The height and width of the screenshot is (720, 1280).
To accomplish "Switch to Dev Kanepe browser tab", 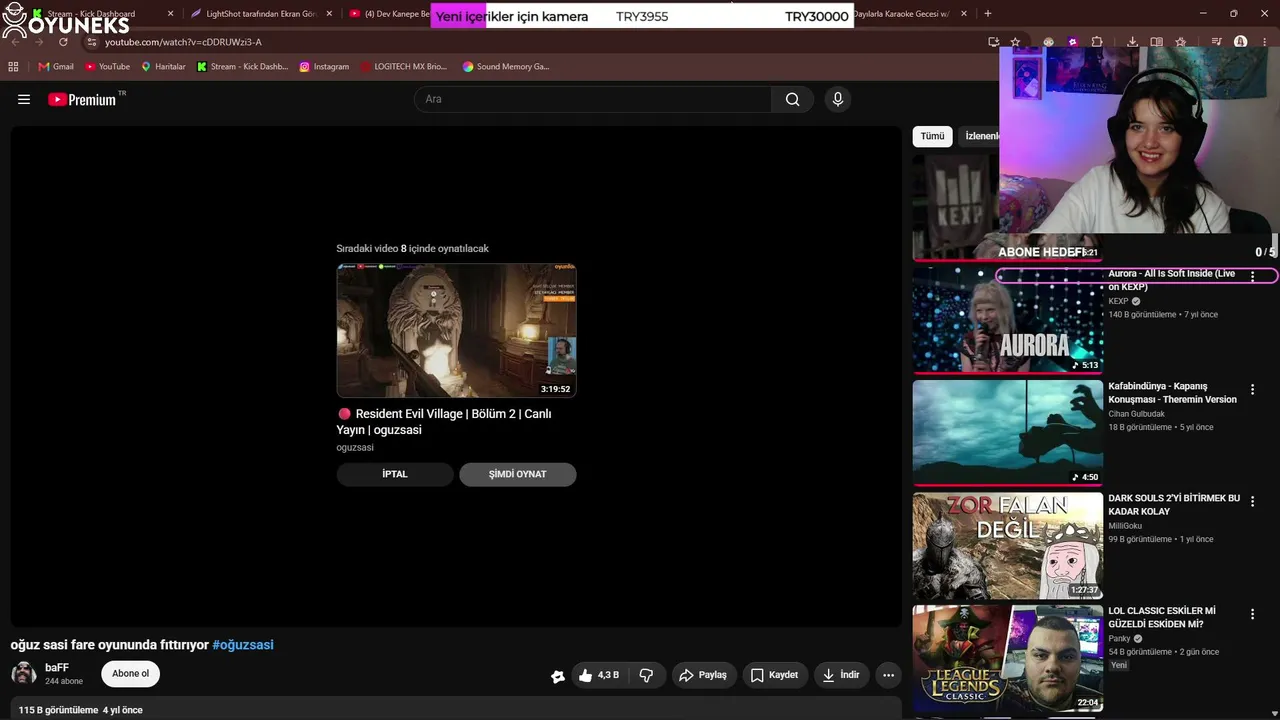I will click(388, 14).
